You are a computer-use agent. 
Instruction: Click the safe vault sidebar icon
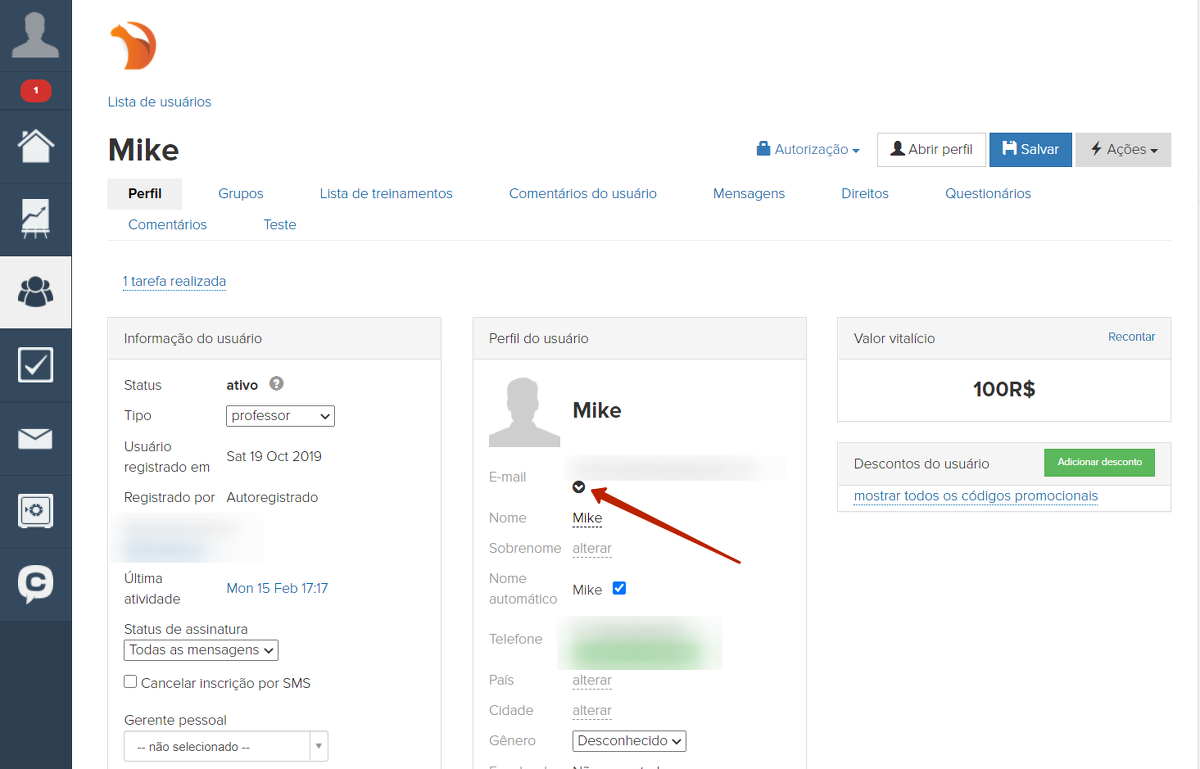click(35, 511)
